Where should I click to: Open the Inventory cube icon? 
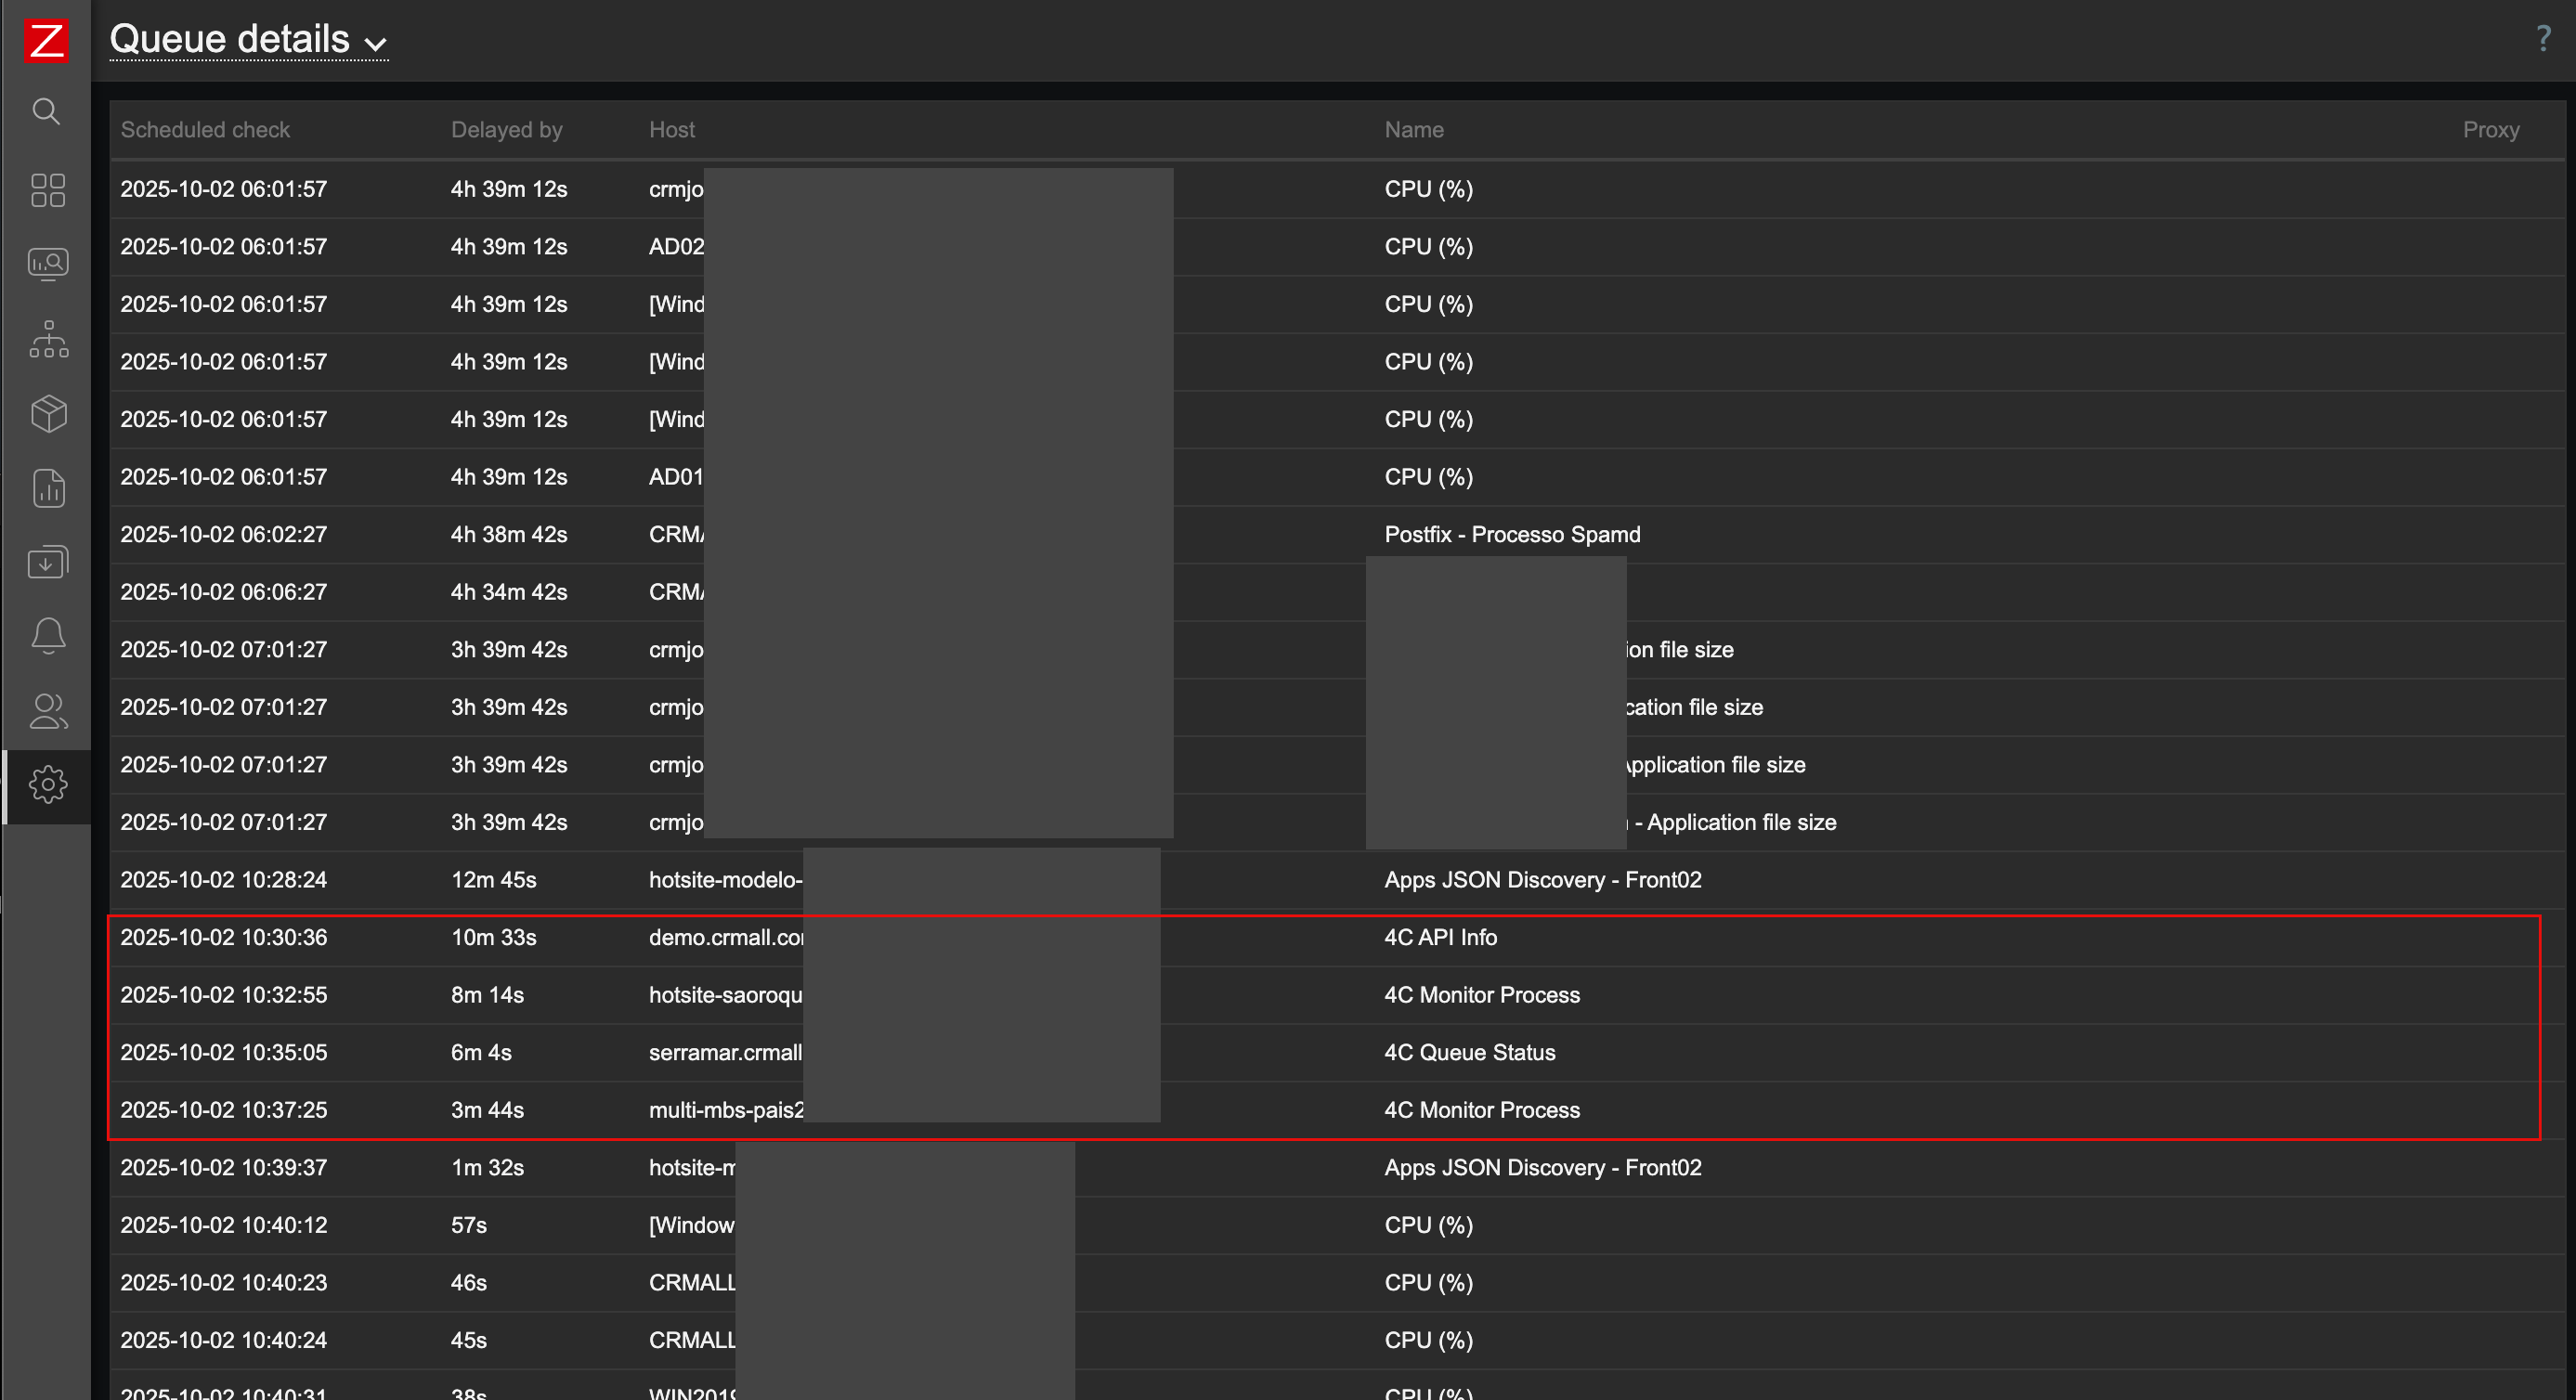point(47,413)
